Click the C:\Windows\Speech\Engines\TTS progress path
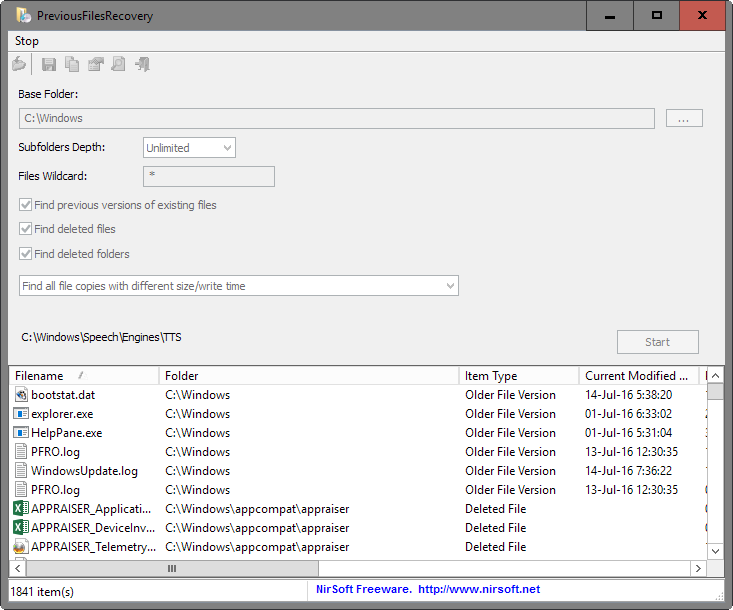This screenshot has width=733, height=610. [x=101, y=337]
